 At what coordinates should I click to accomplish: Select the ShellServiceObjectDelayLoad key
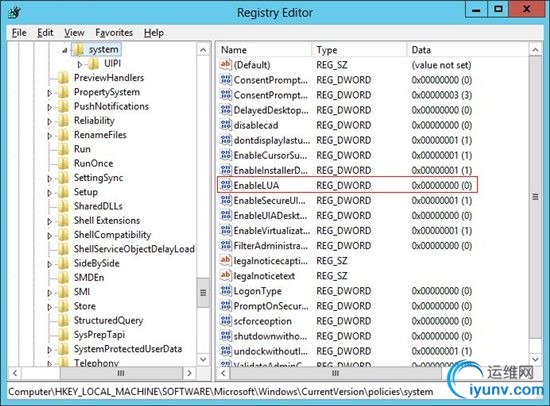(134, 249)
